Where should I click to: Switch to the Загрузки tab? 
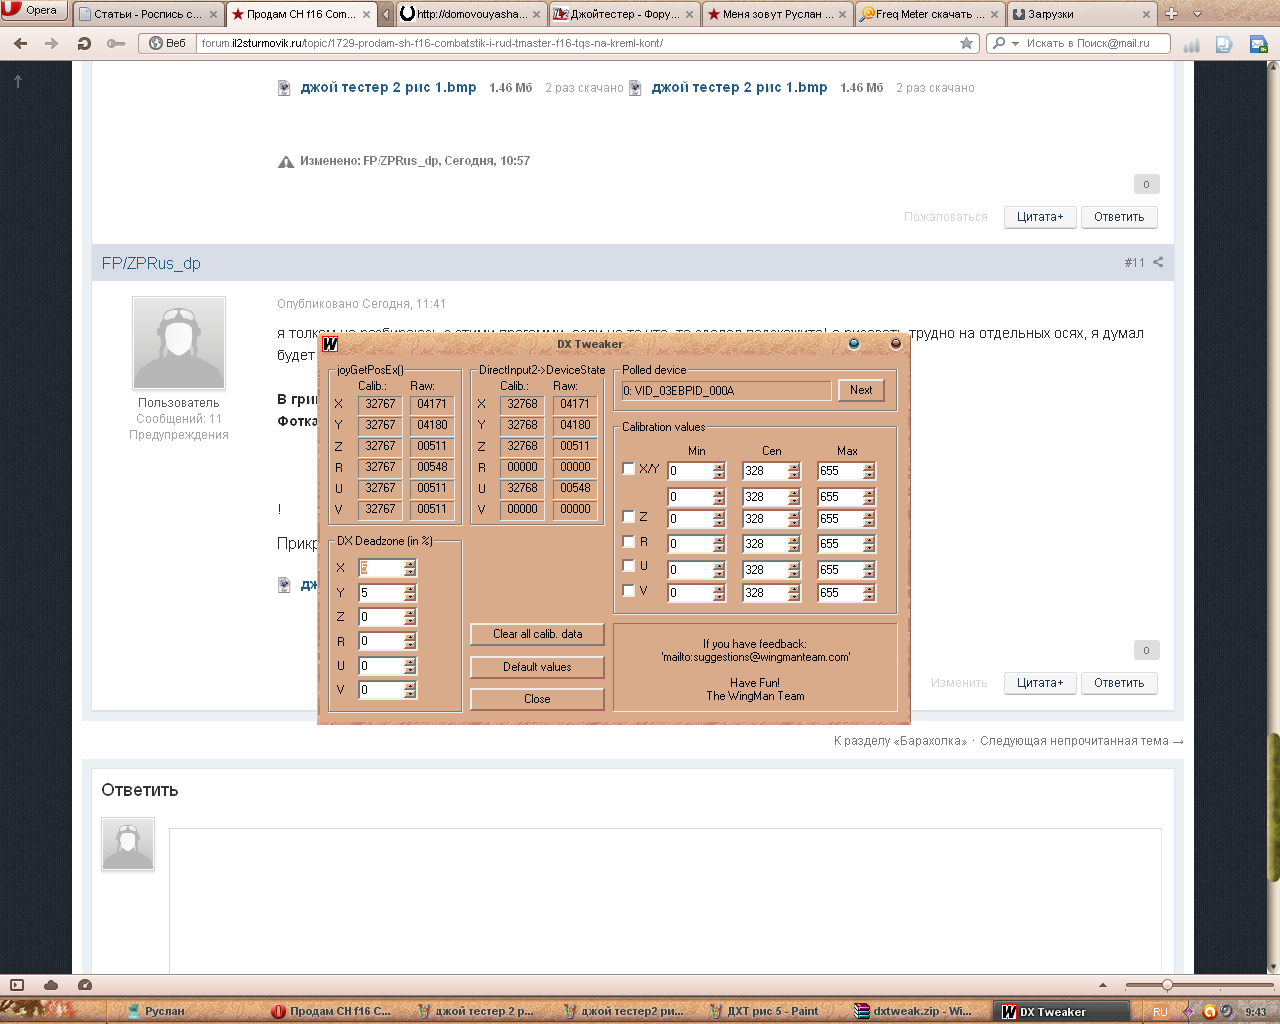(1080, 14)
